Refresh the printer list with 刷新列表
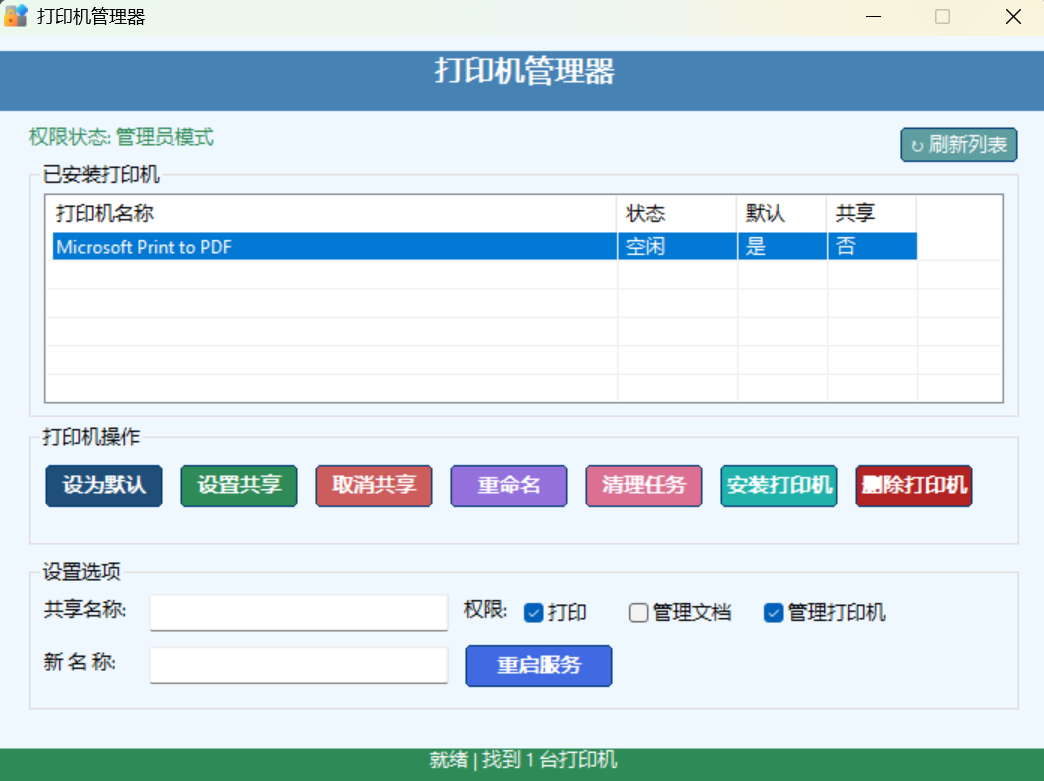 pos(957,144)
